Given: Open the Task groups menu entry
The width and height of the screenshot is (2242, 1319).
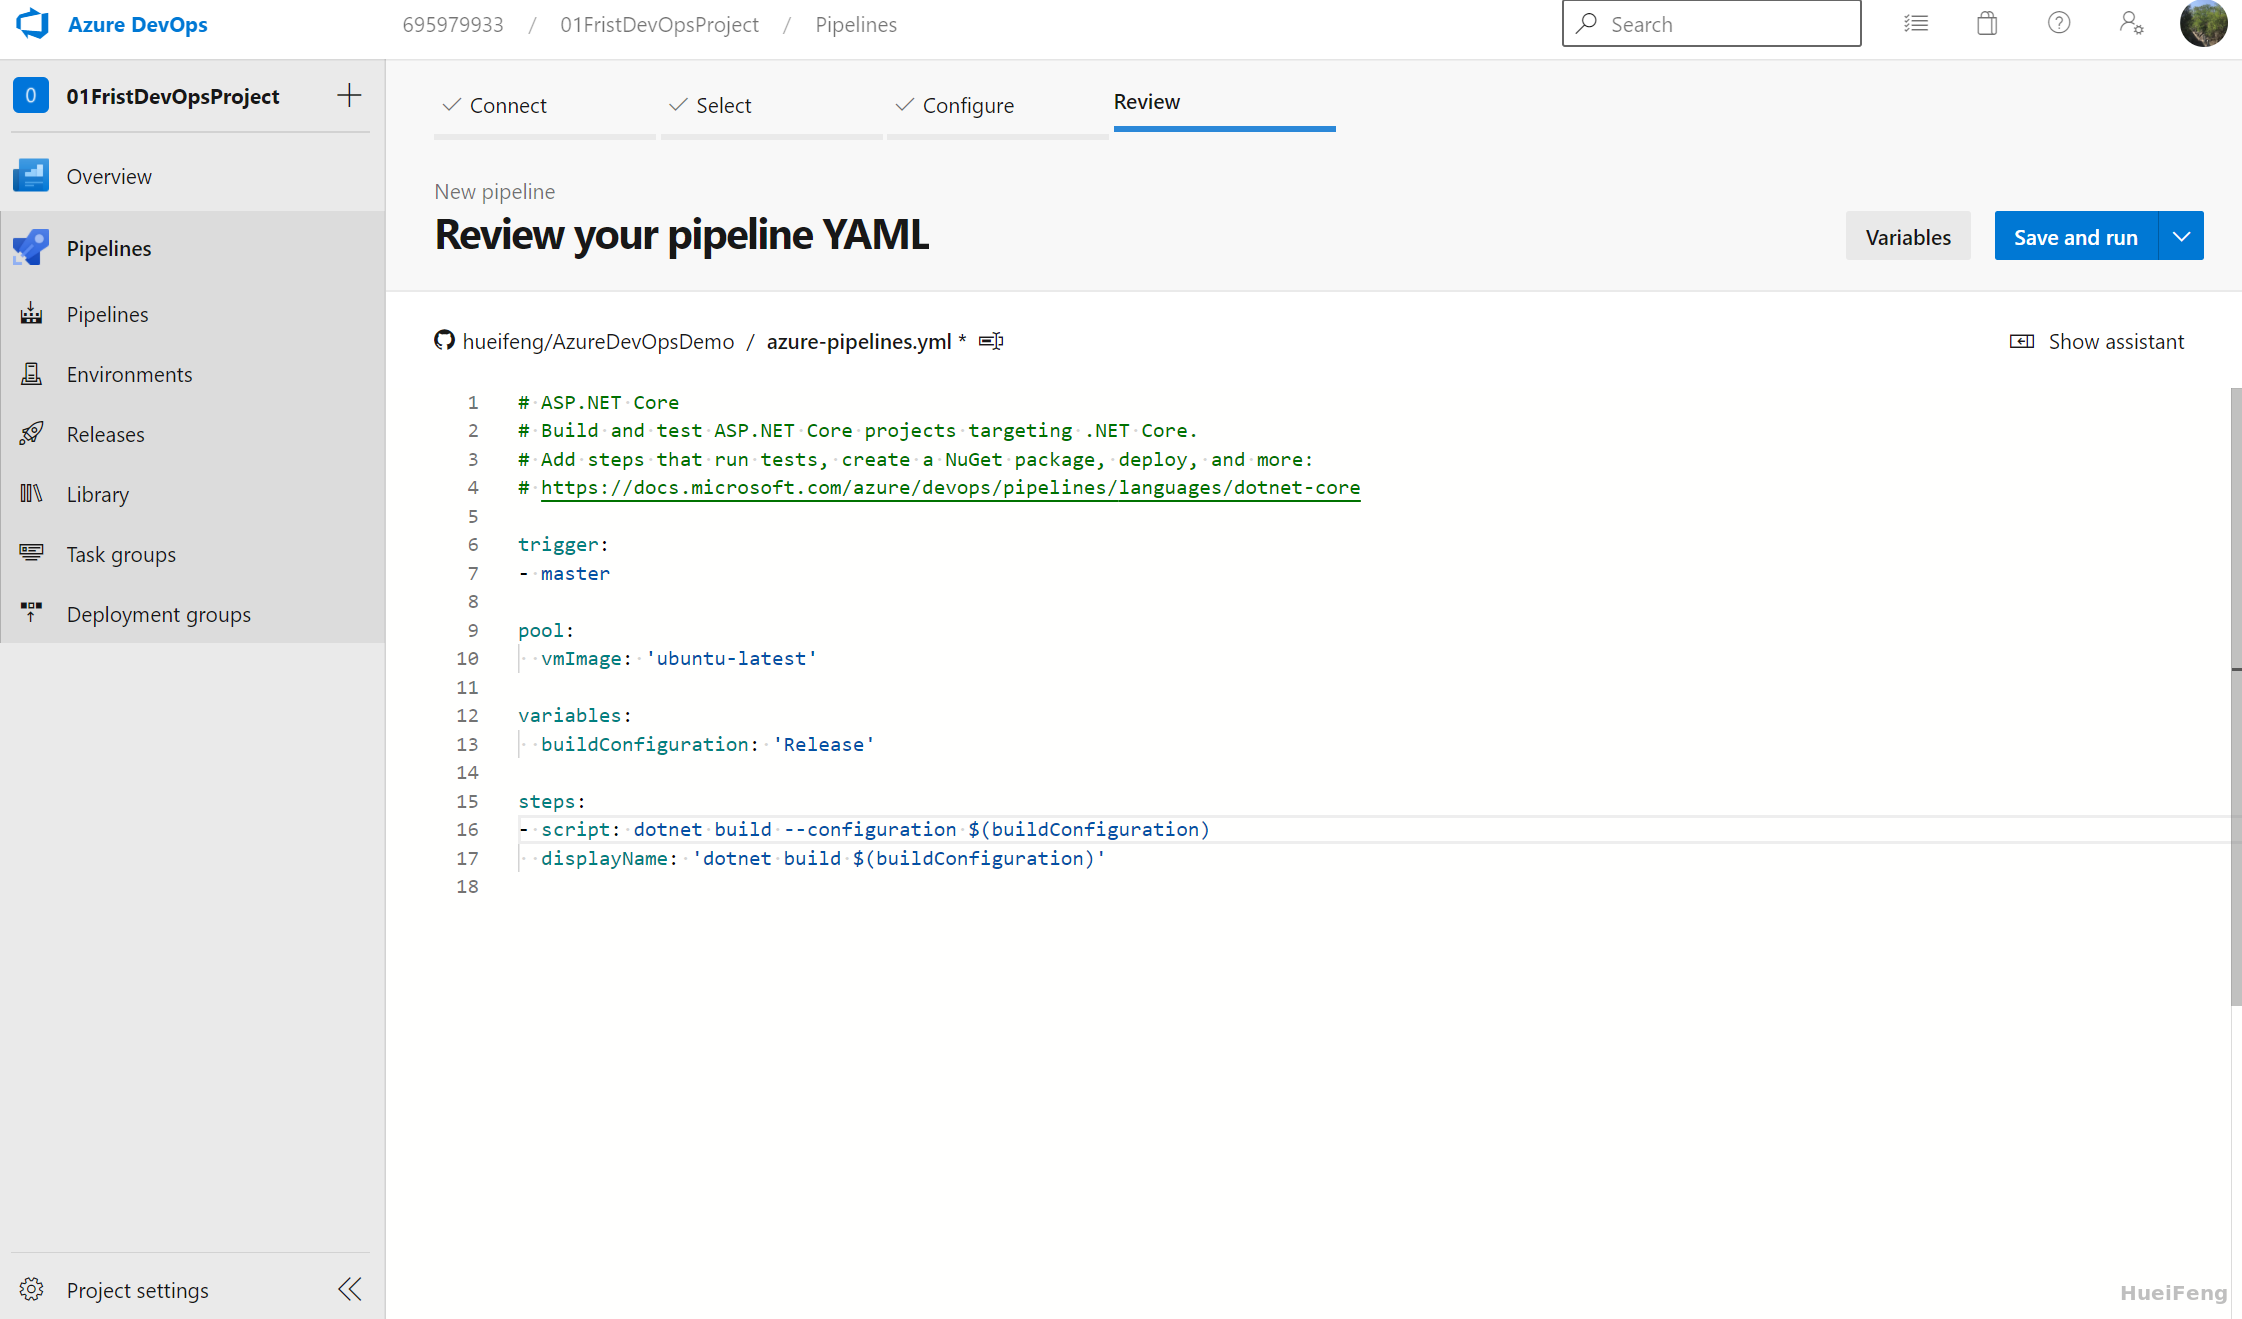Looking at the screenshot, I should click(x=193, y=554).
